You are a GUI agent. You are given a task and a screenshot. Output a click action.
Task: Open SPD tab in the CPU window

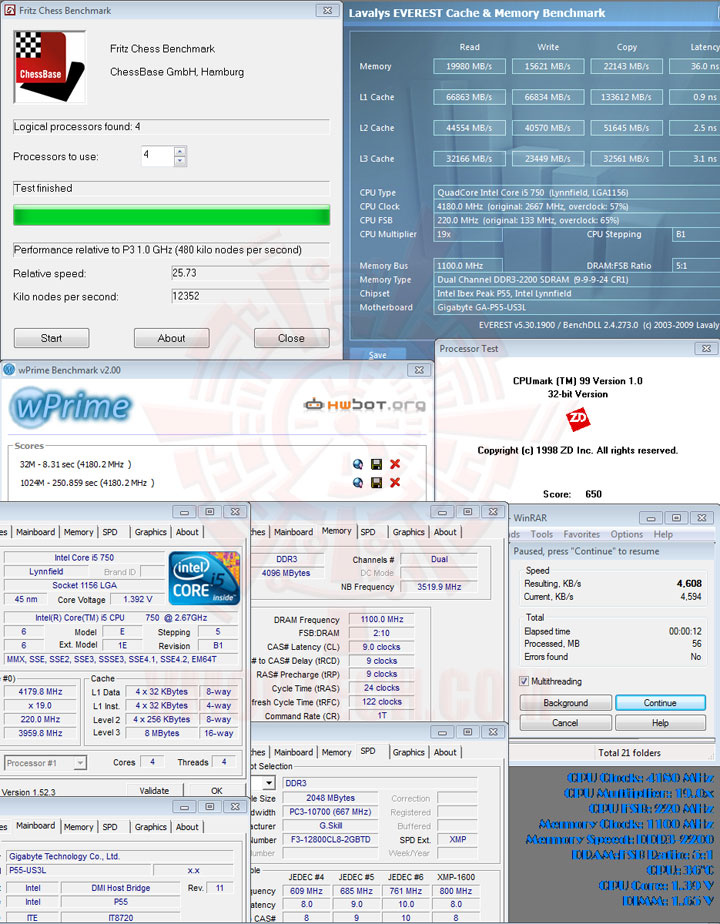pos(110,532)
